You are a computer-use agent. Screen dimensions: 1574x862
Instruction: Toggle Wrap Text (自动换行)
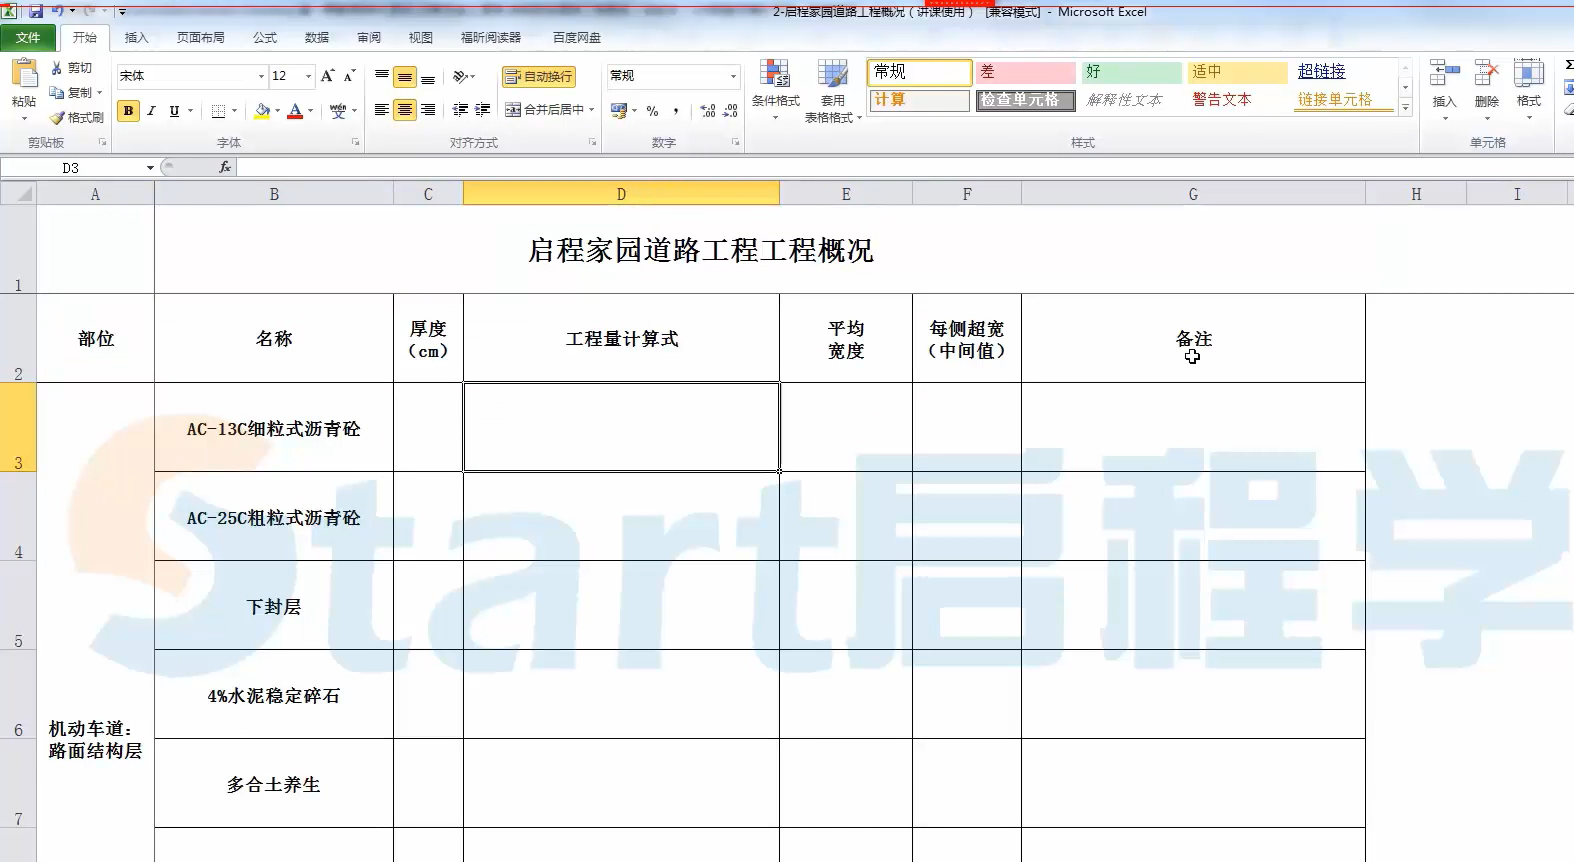[x=539, y=76]
